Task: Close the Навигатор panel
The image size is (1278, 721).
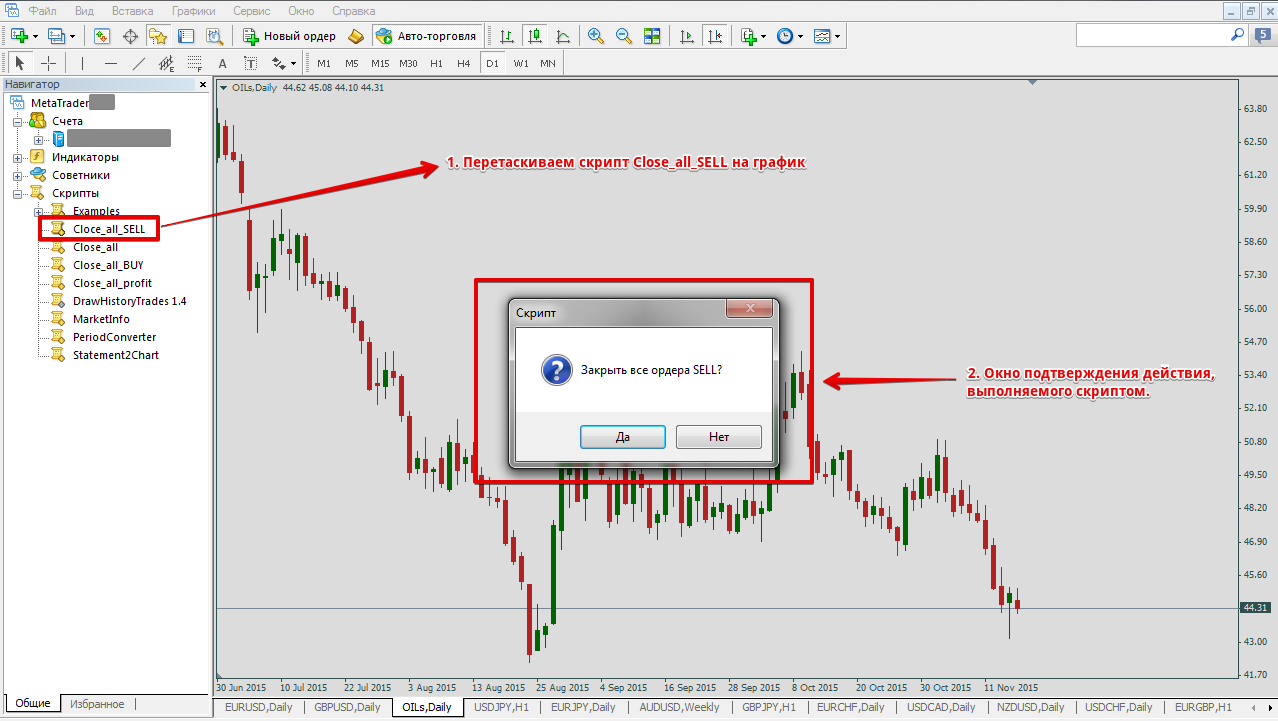Action: coord(202,85)
